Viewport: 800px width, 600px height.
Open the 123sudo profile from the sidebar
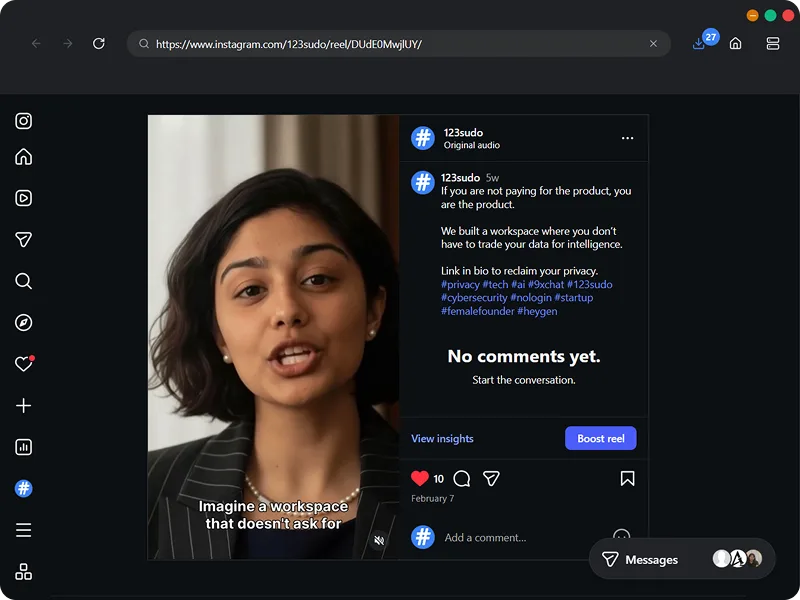coord(24,489)
